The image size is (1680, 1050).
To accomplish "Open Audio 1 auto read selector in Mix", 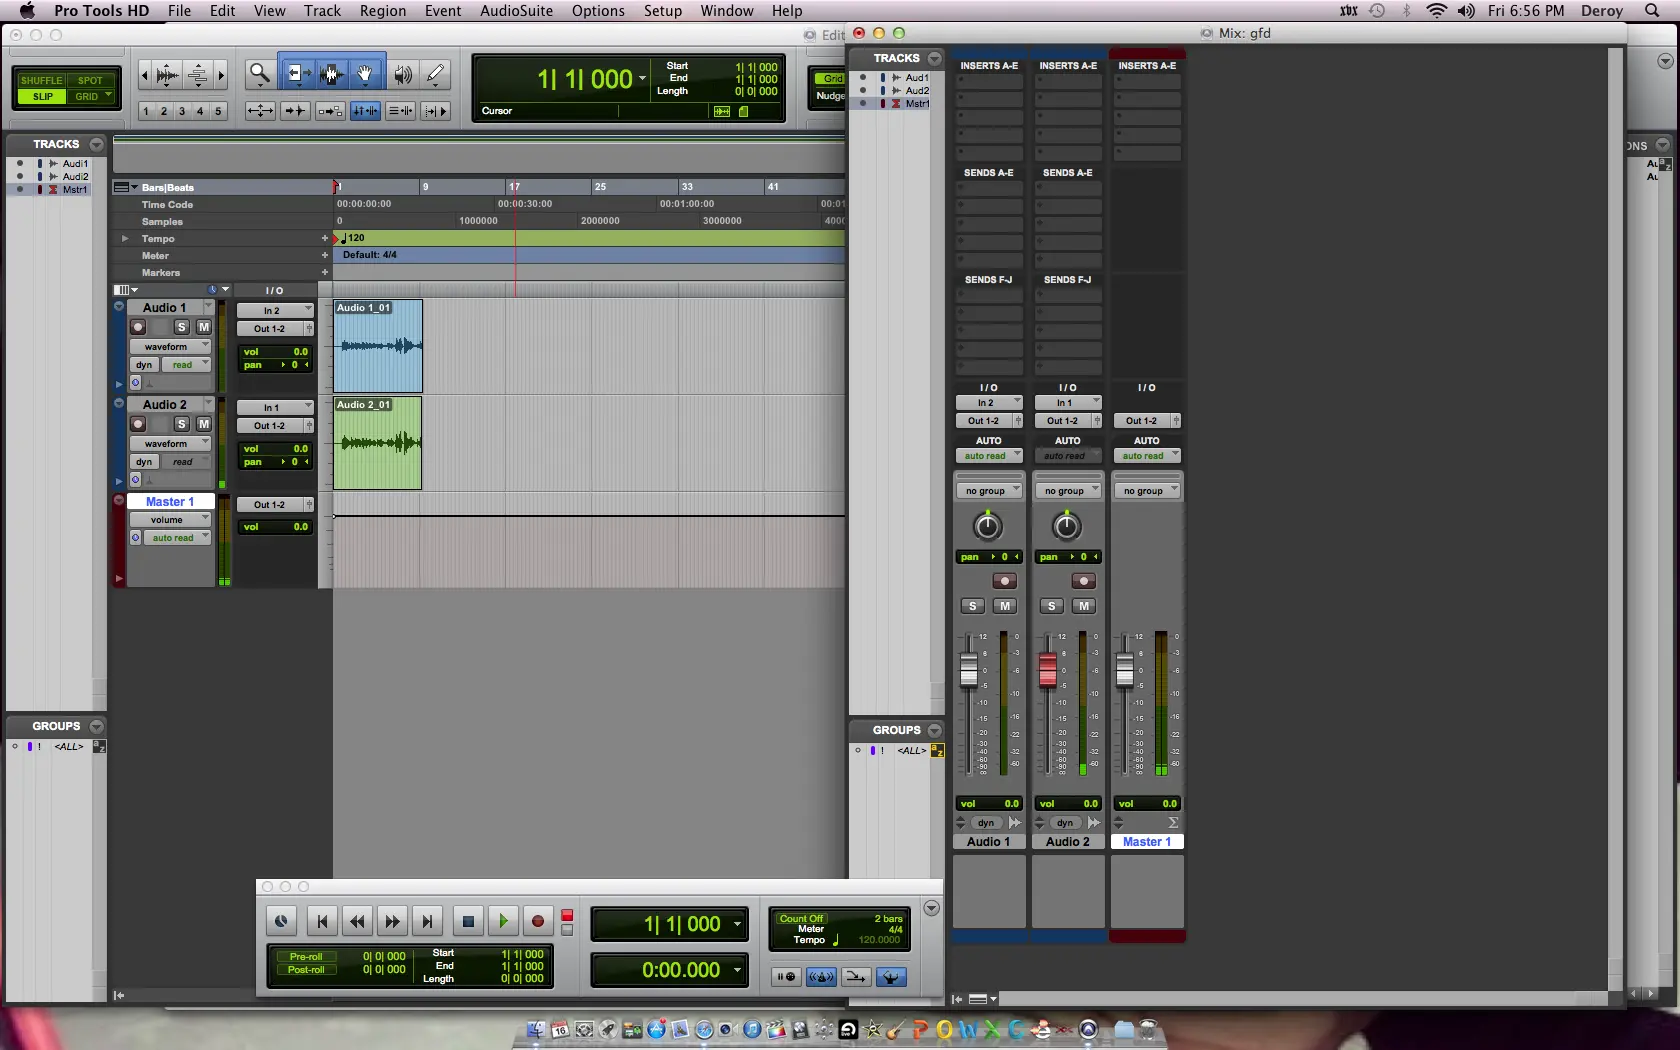I will [988, 456].
